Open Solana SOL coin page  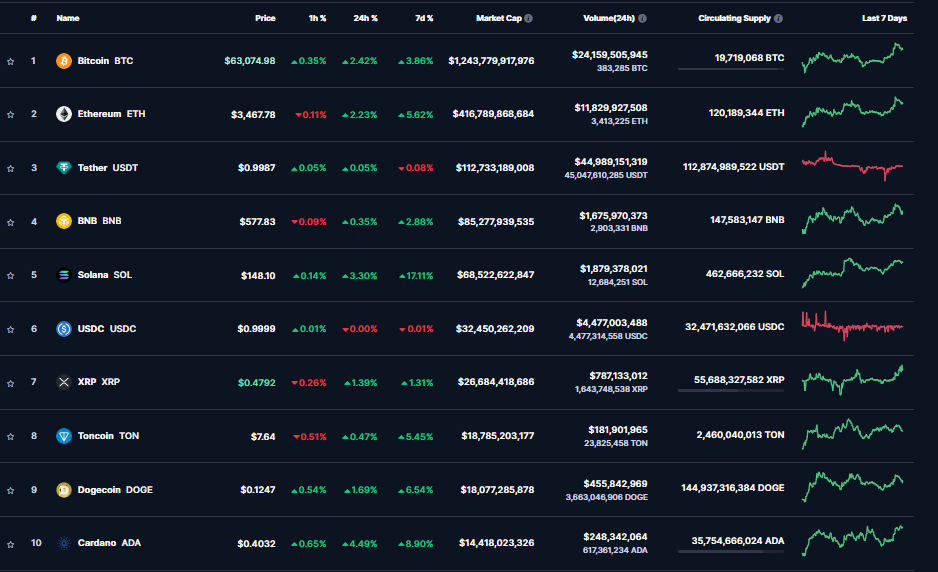coord(105,275)
